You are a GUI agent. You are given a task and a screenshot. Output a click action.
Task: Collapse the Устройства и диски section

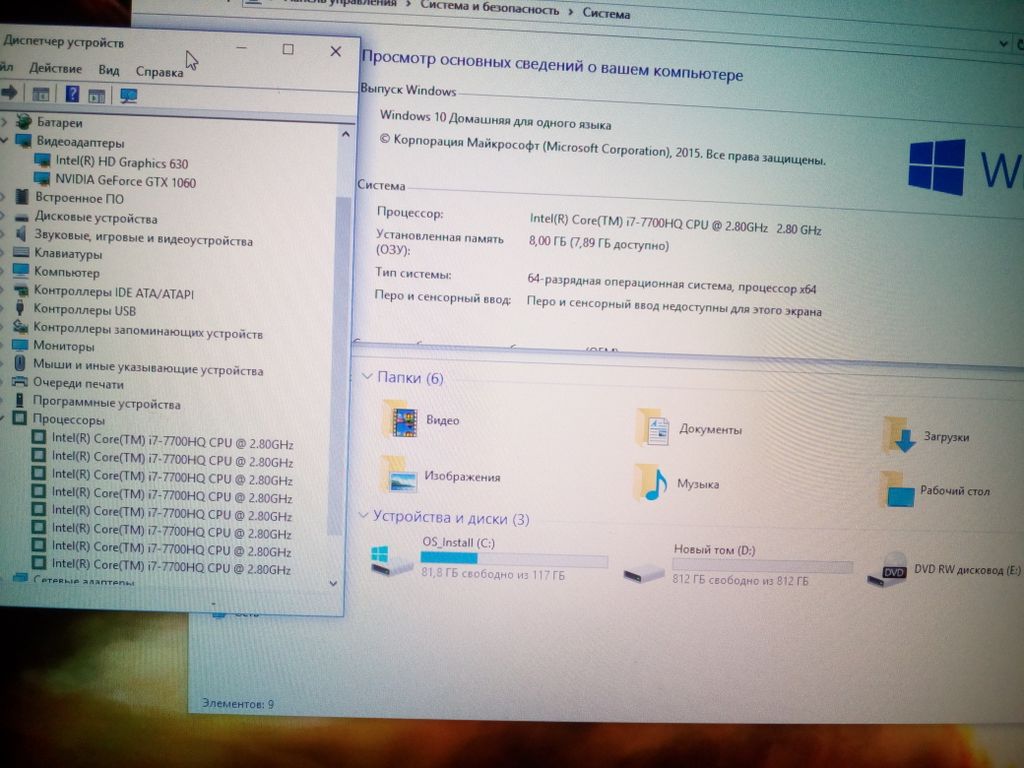362,516
